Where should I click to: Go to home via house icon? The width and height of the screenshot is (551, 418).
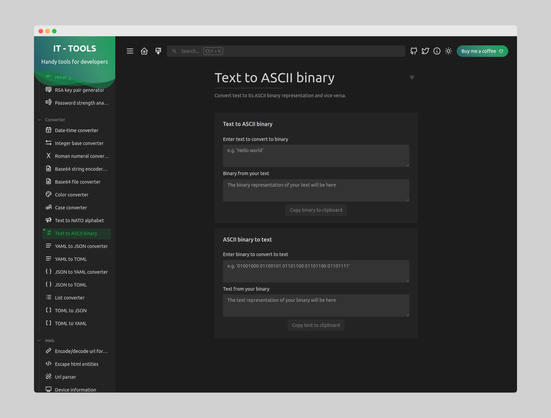144,51
